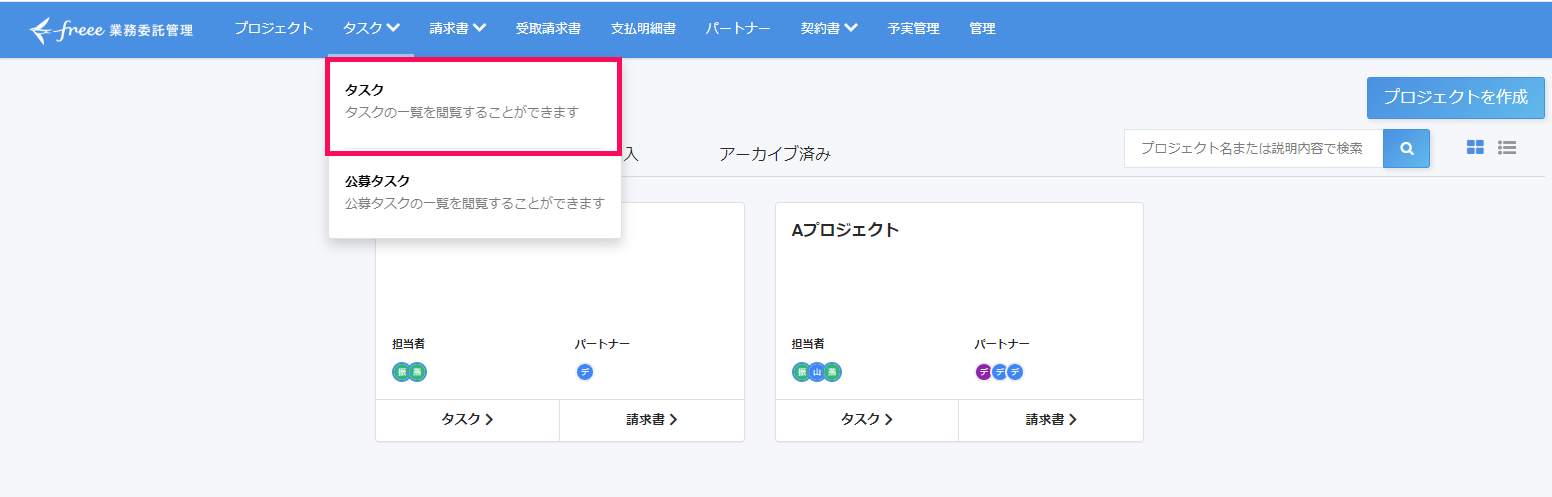Screen dimensions: 1552x497
Task: Click 担当者 label on Aプロジェクト card
Action: point(808,344)
